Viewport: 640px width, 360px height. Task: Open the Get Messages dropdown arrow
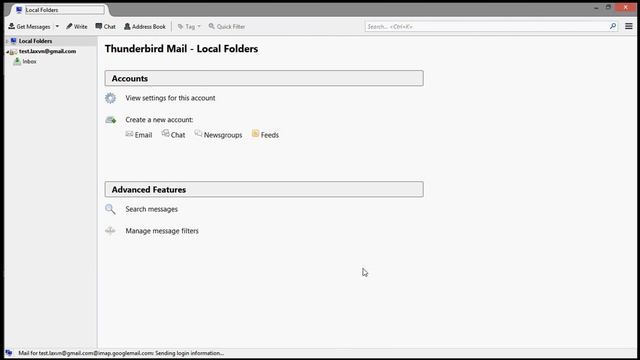click(57, 27)
